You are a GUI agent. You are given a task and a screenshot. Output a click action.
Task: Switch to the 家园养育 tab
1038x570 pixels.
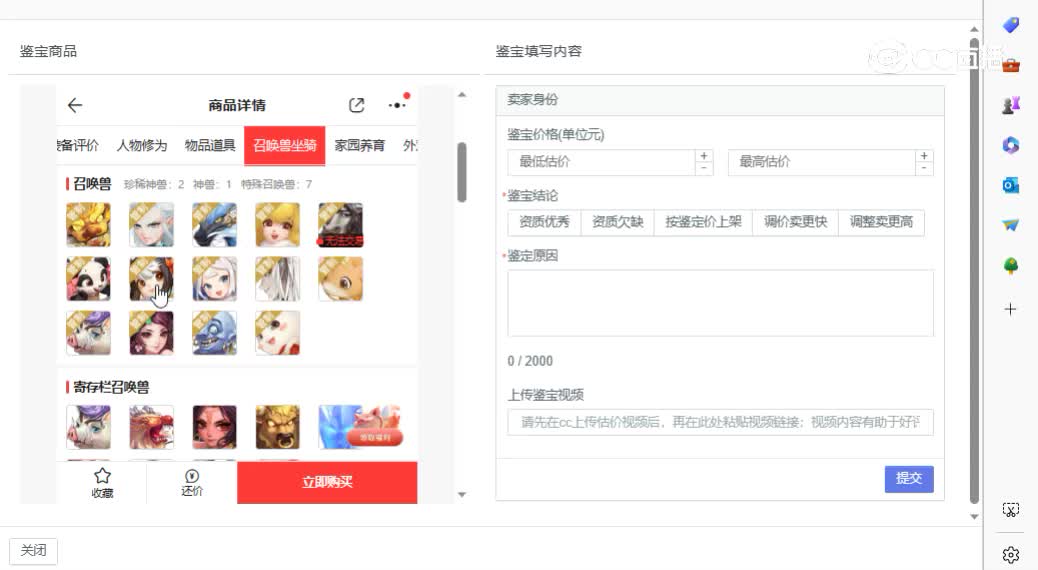pos(359,145)
